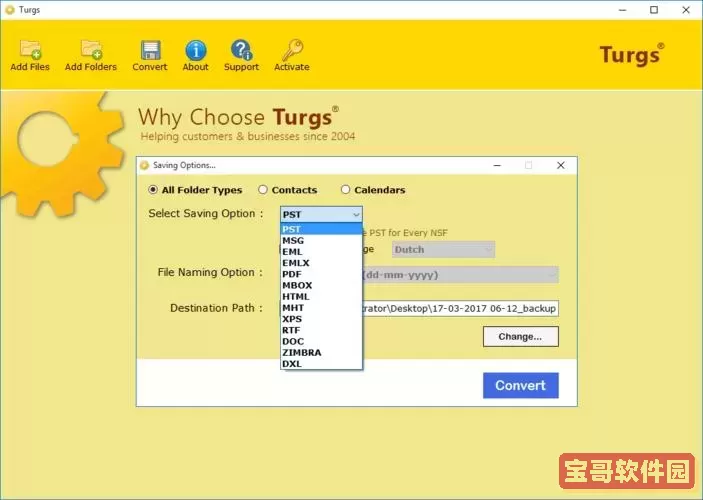703x500 pixels.
Task: Select the Calendars radio button
Action: tap(345, 190)
